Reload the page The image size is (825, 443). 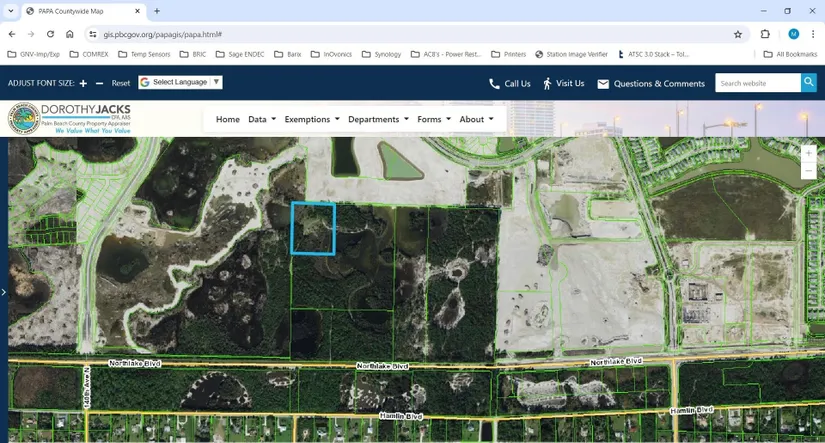49,34
